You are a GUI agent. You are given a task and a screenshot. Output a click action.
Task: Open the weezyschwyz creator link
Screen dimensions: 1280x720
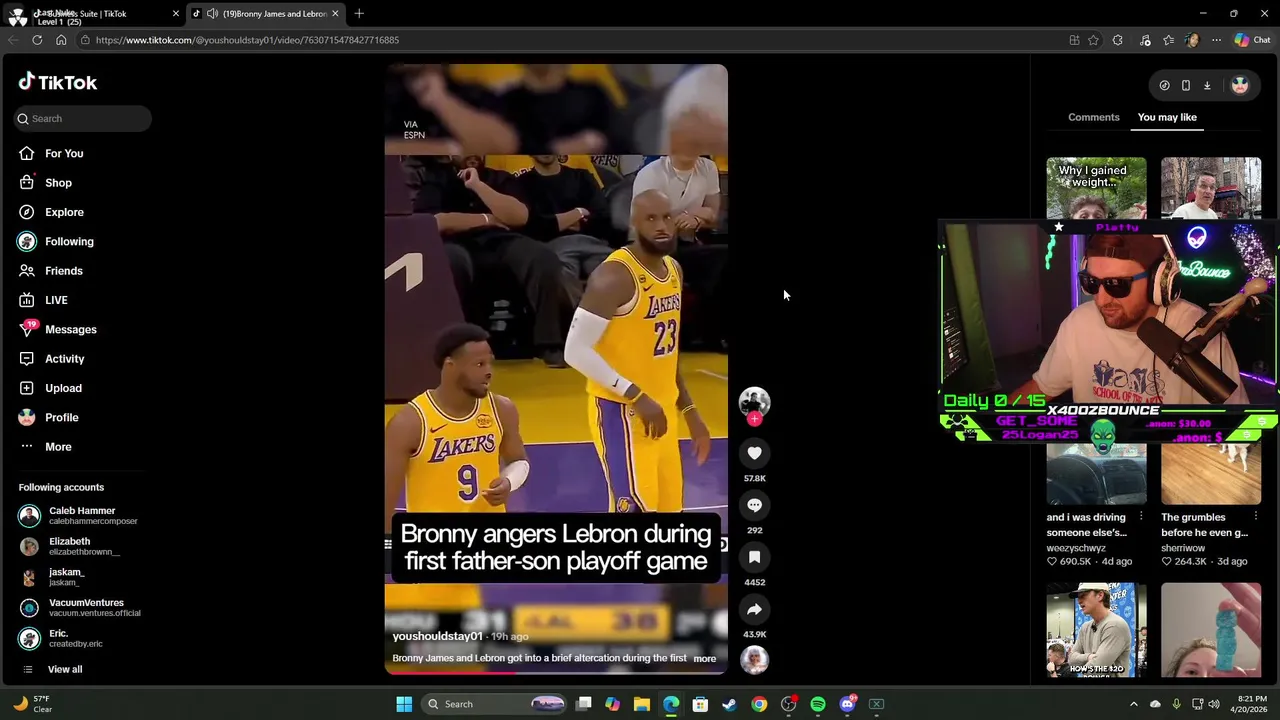coord(1076,548)
